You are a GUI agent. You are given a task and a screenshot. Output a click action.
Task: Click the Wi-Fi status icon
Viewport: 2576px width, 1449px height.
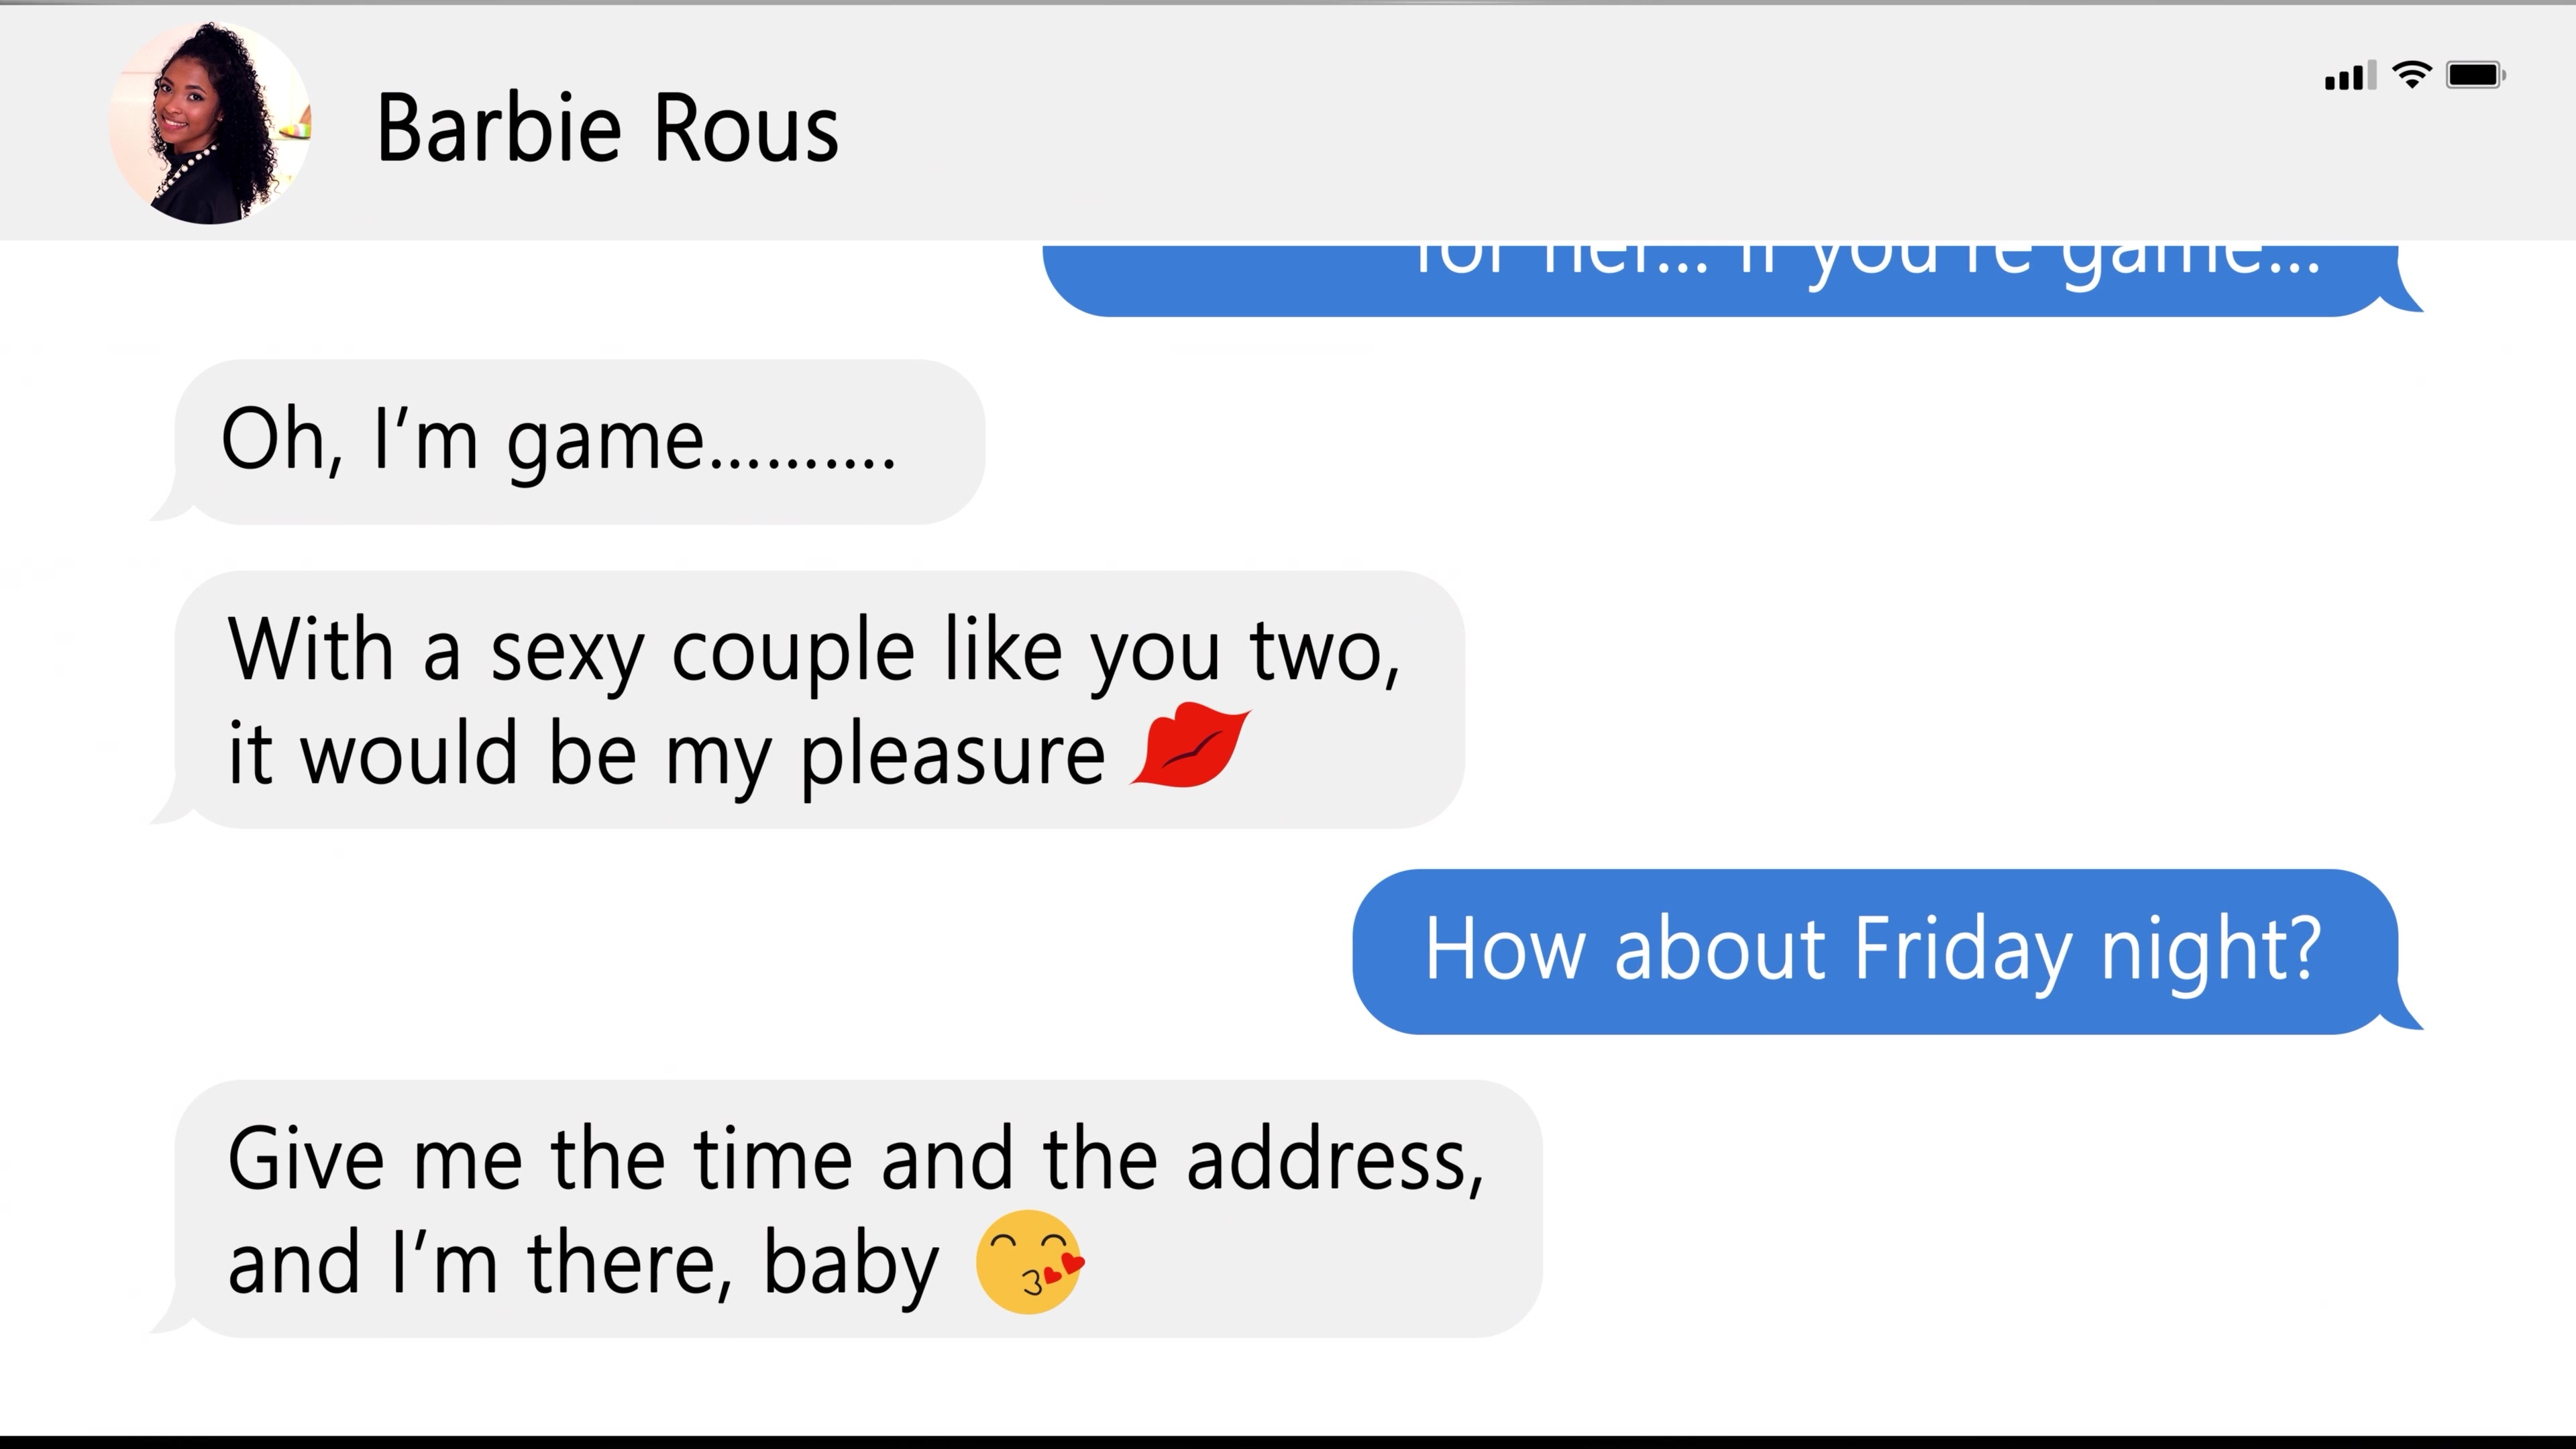(x=2411, y=75)
